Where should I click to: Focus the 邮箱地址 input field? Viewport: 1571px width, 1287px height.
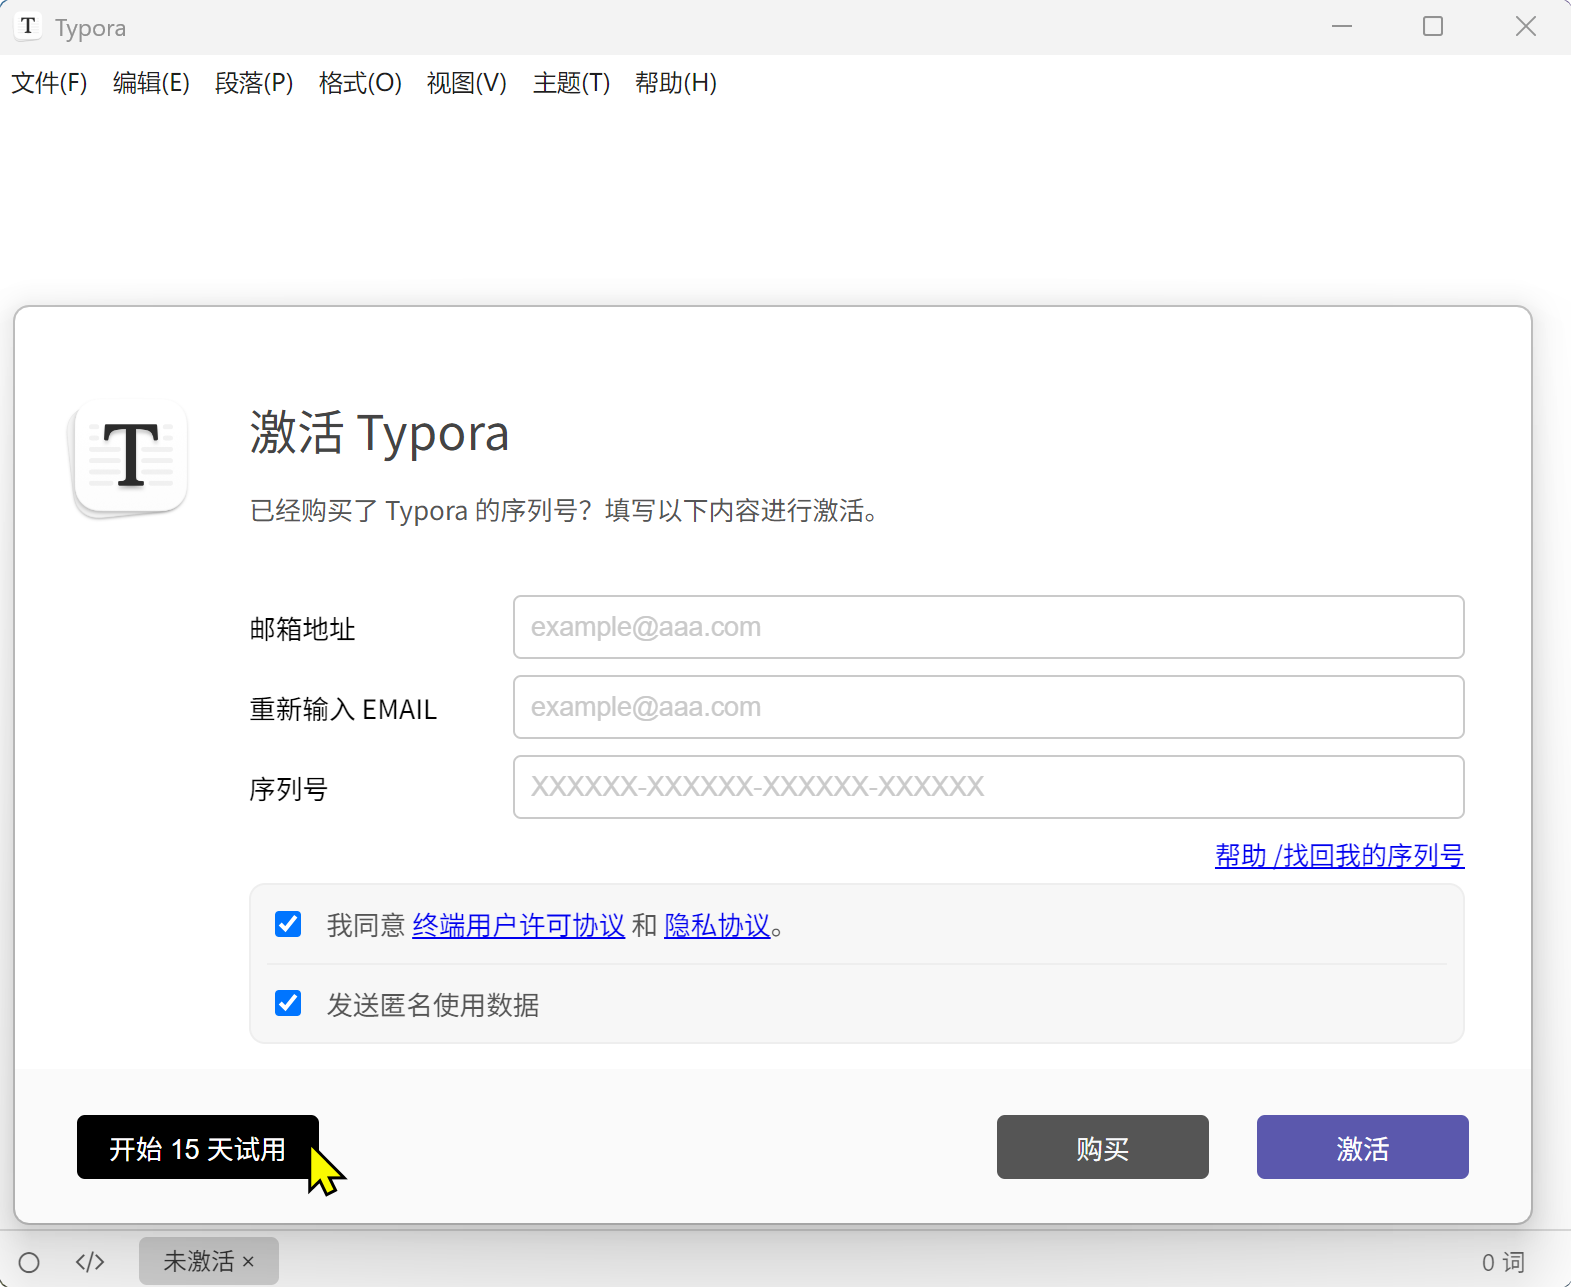click(x=988, y=627)
